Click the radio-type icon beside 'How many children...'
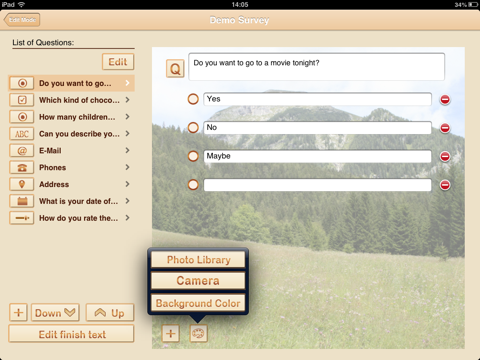Screen dimensions: 480x360 click(x=22, y=117)
